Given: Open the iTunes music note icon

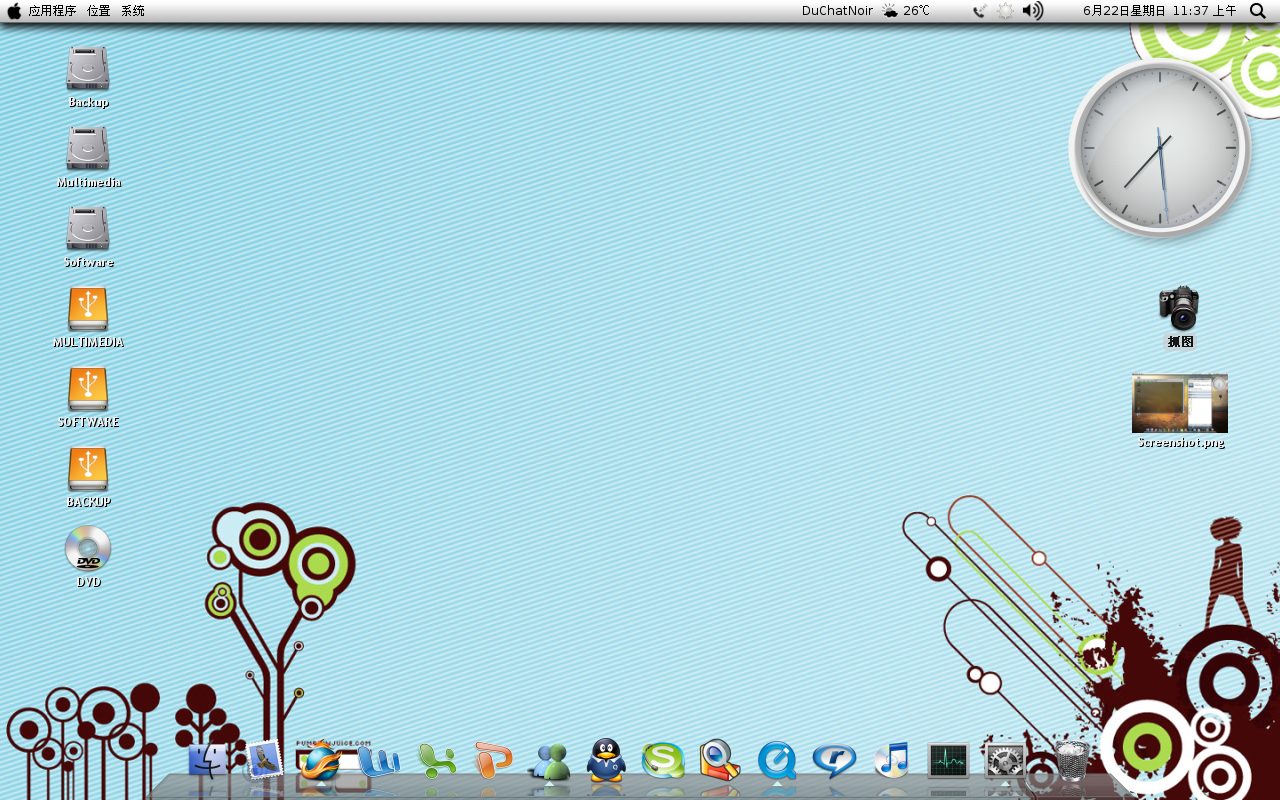Looking at the screenshot, I should 892,760.
